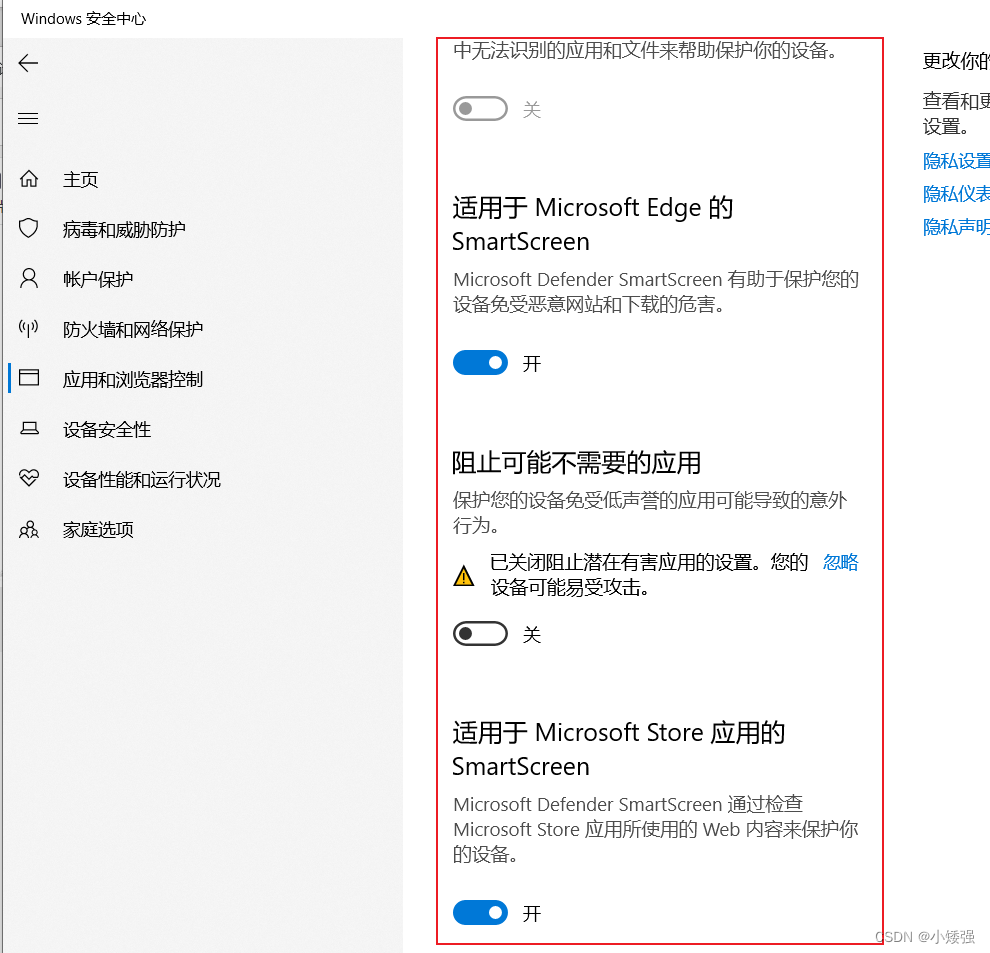Open 设备性能和运行状况 section
Image resolution: width=990 pixels, height=953 pixels.
(141, 479)
